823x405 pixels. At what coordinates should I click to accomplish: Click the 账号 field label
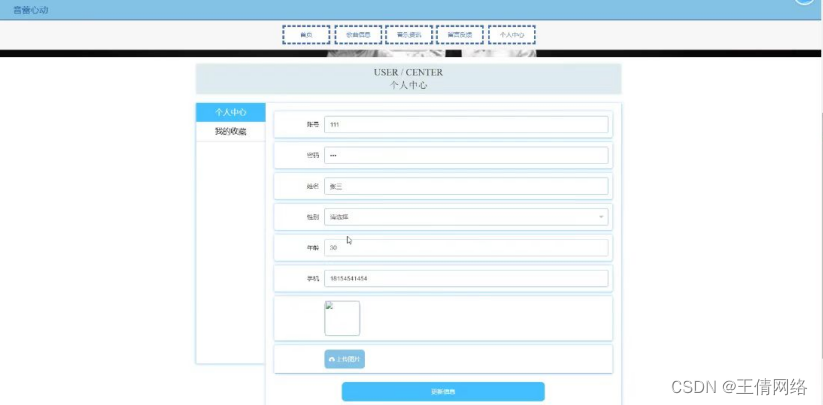pyautogui.click(x=313, y=125)
